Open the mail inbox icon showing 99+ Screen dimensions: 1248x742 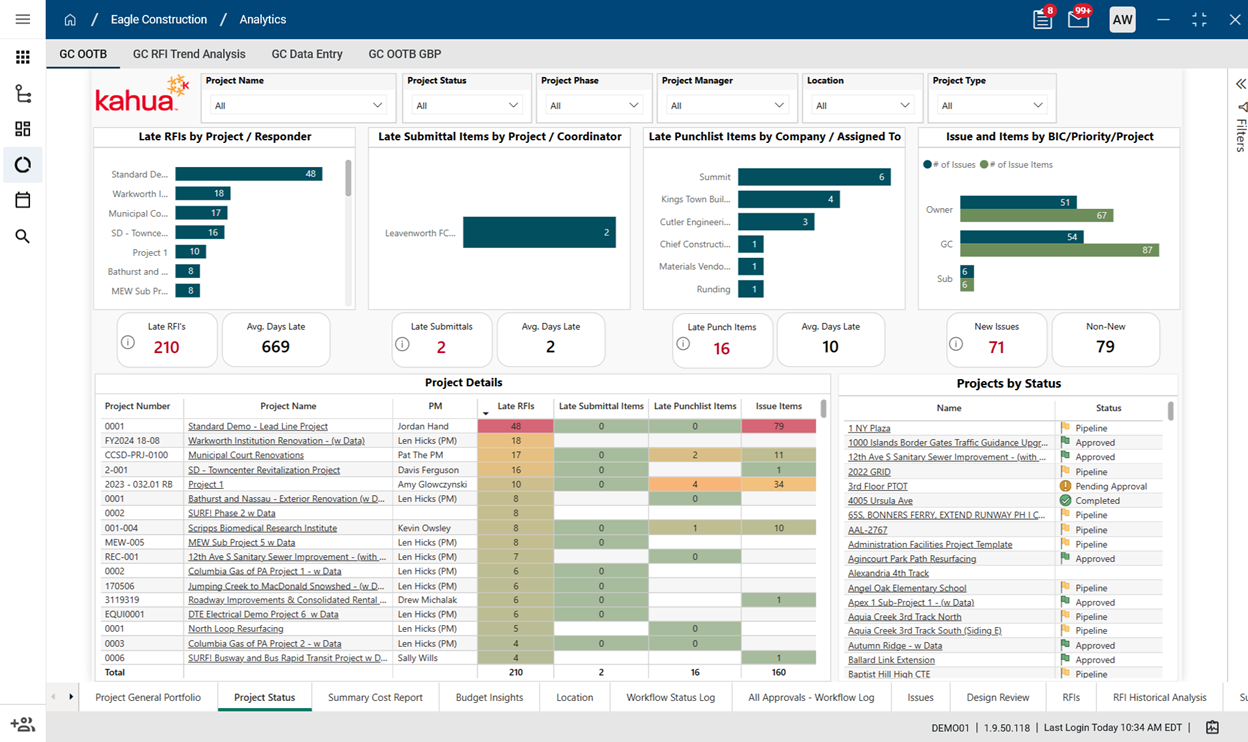point(1078,20)
